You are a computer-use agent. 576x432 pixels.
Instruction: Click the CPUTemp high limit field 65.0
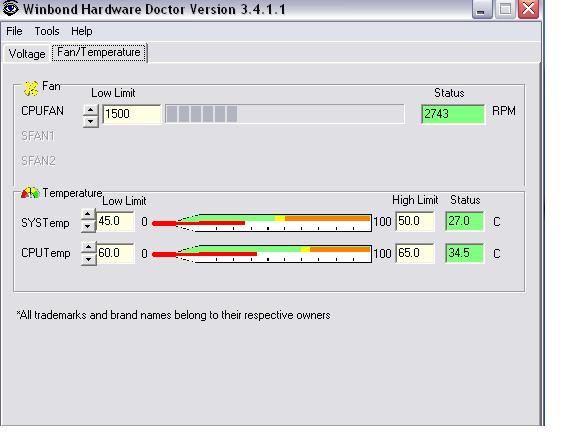click(415, 253)
